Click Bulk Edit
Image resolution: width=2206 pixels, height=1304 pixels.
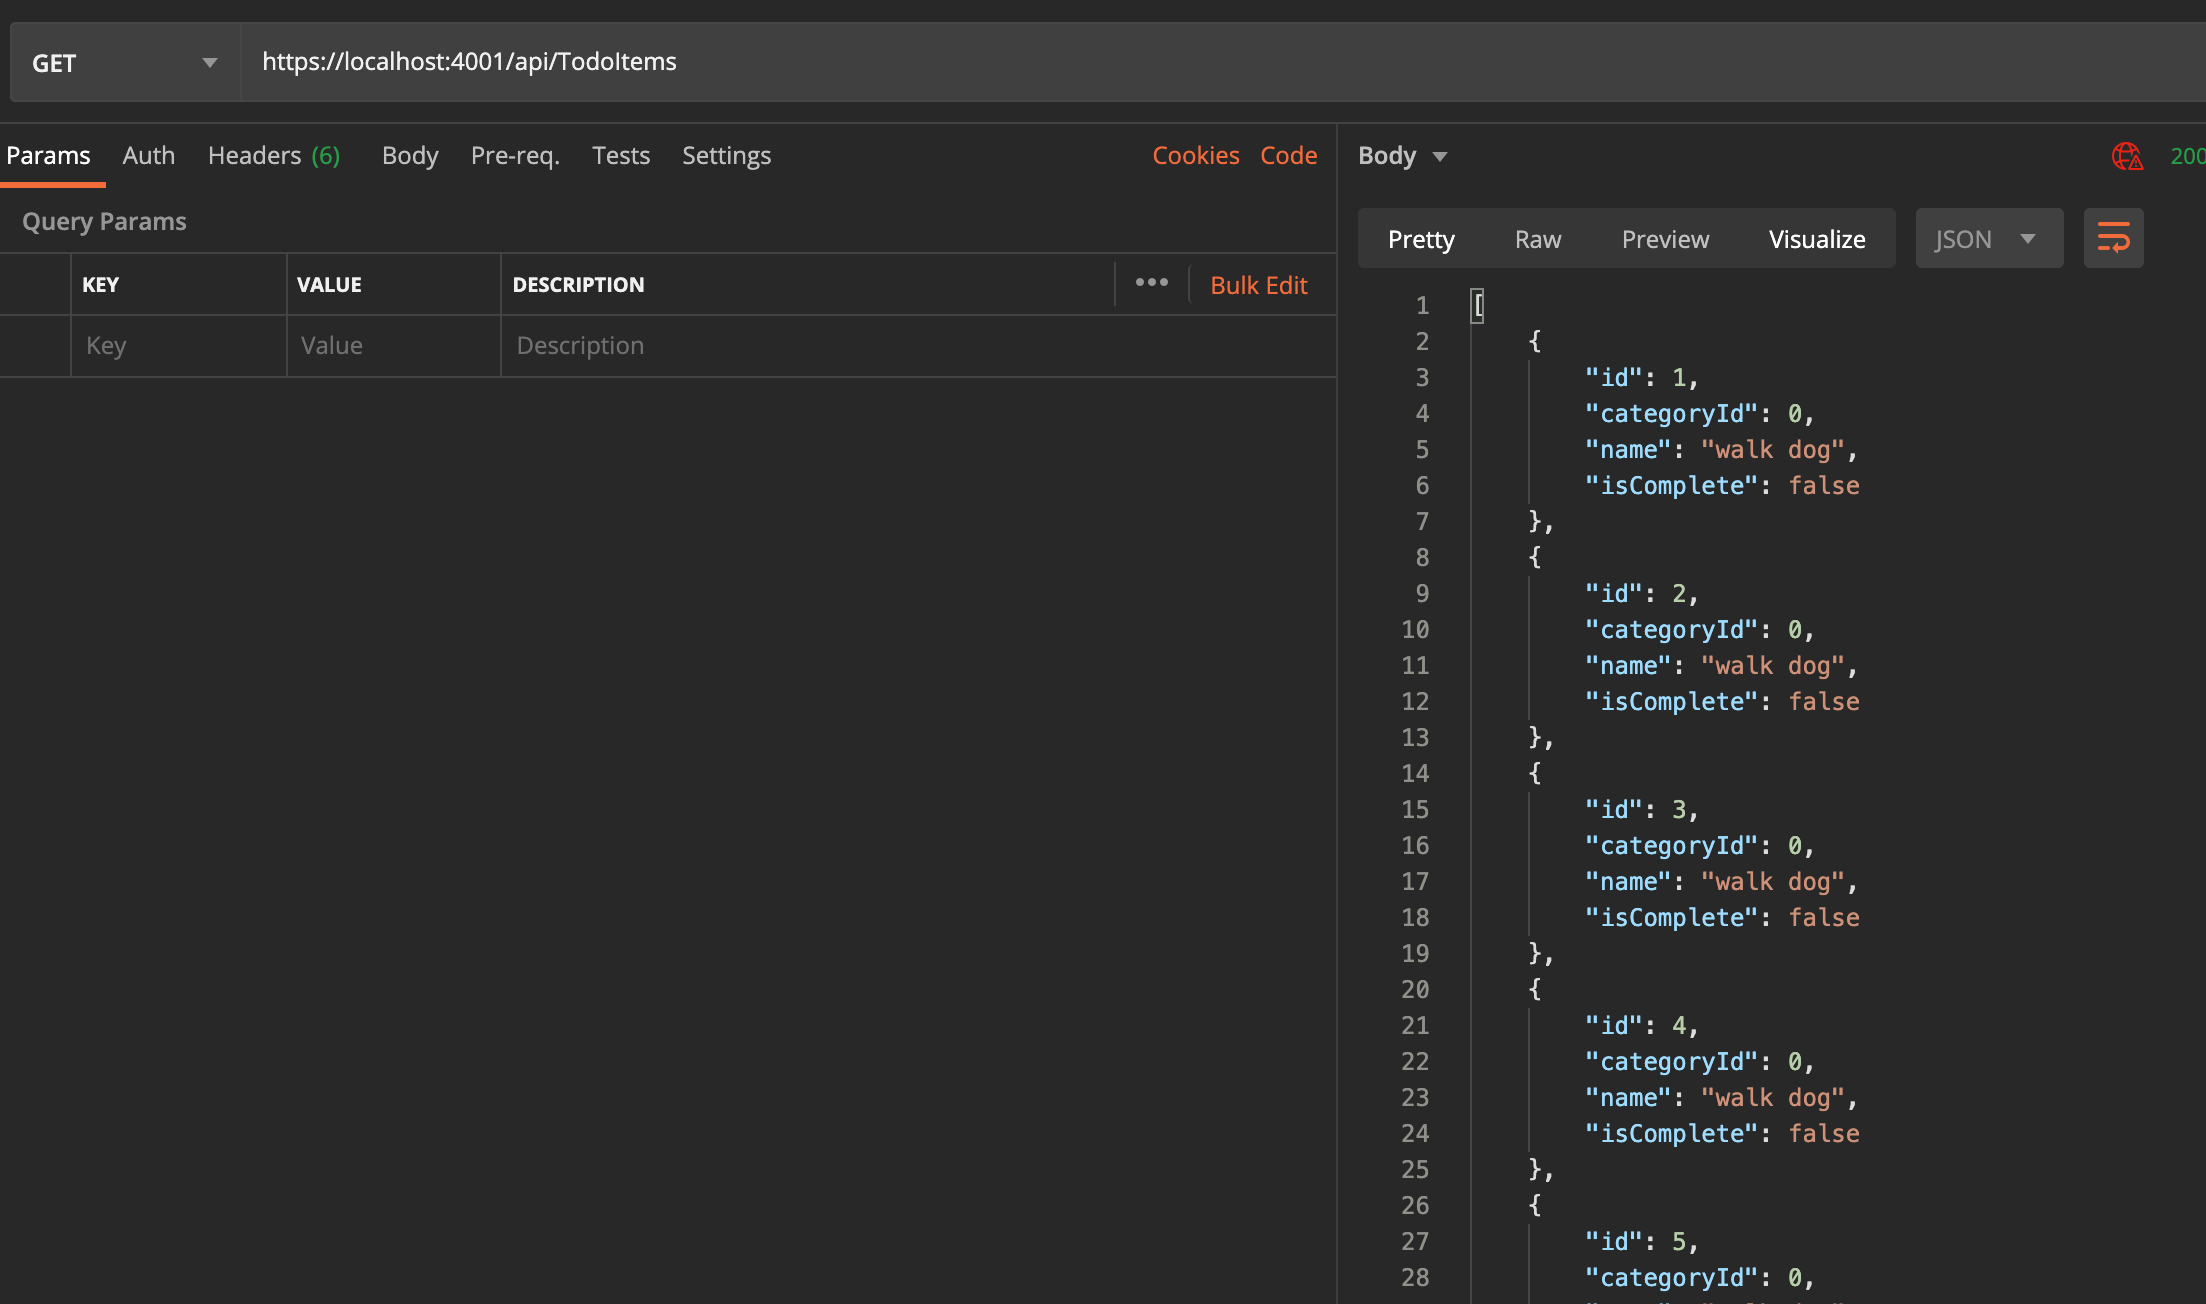point(1258,285)
